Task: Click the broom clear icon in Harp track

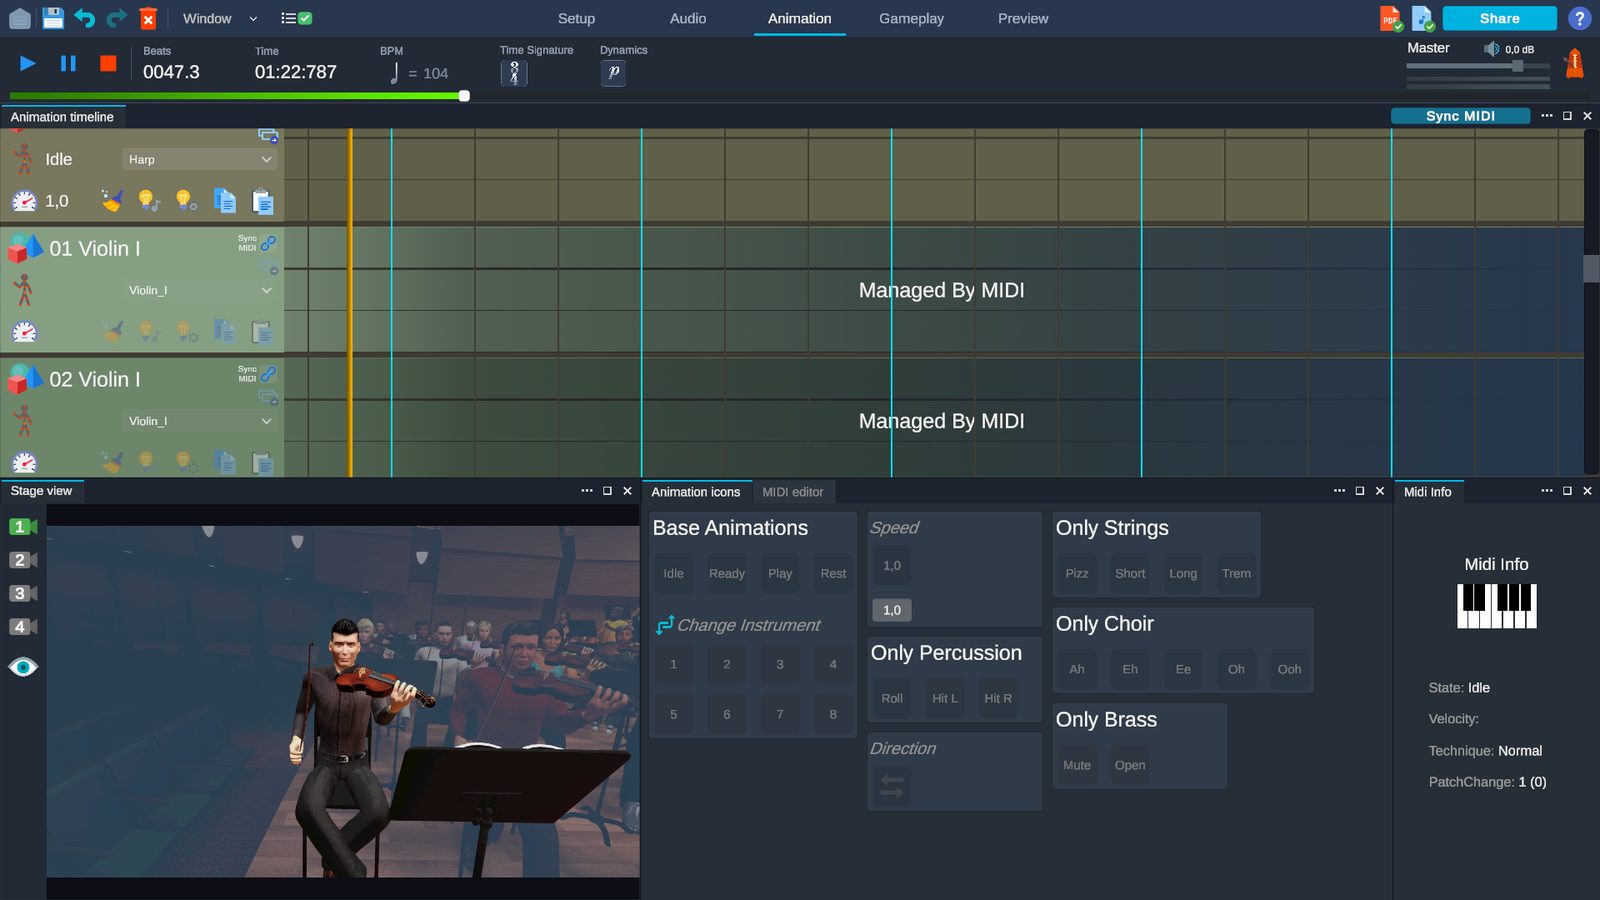Action: coord(112,201)
